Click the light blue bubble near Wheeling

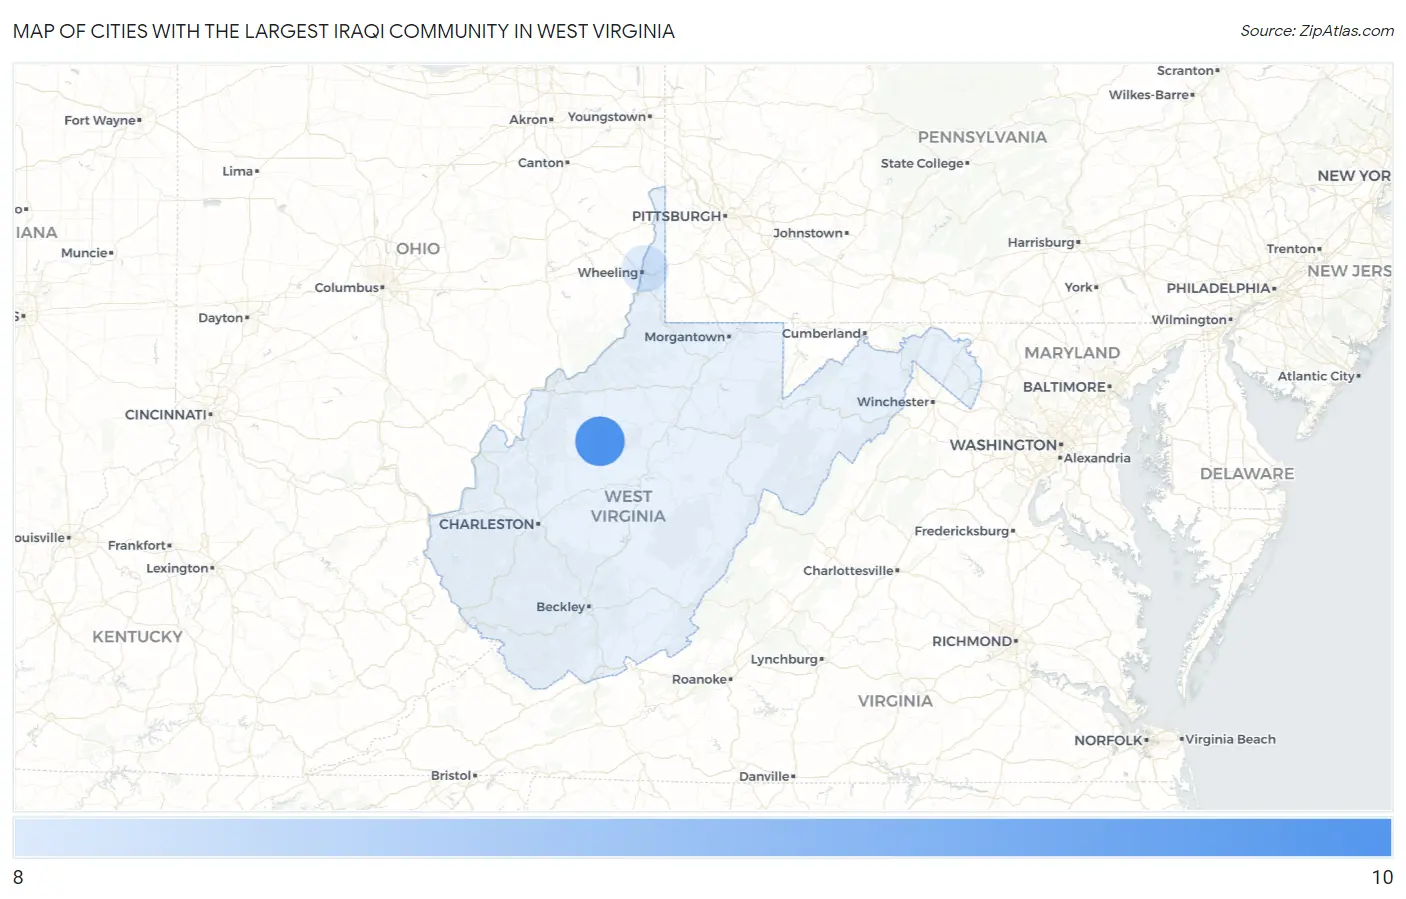645,270
